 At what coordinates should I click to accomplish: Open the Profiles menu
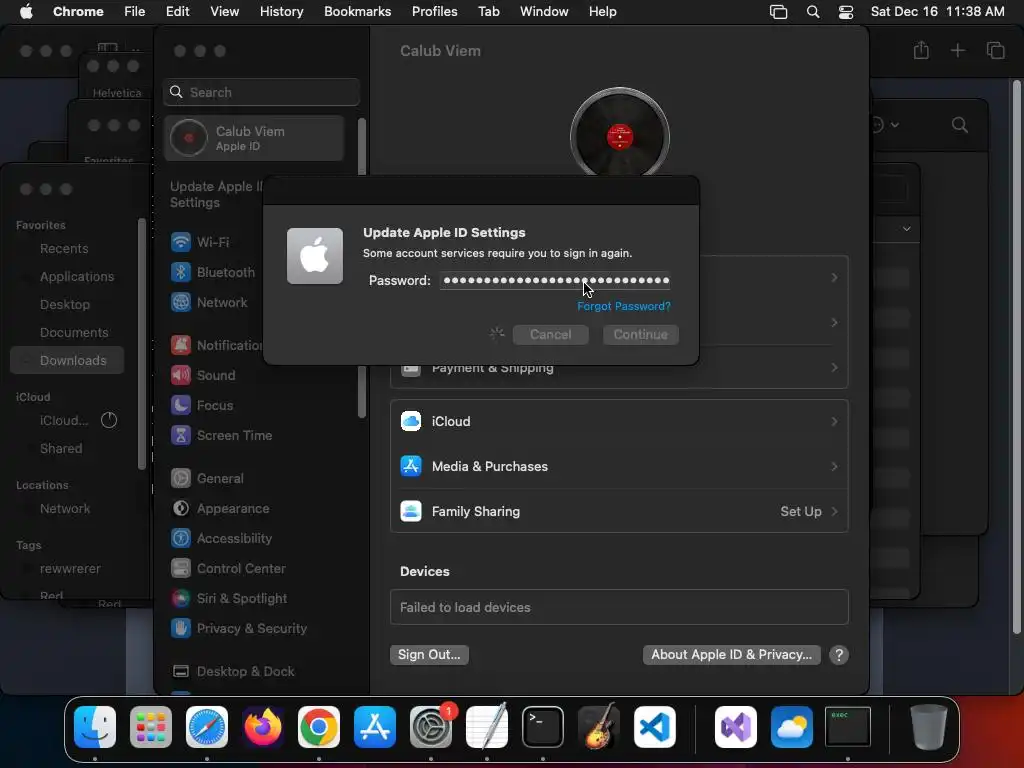(434, 12)
